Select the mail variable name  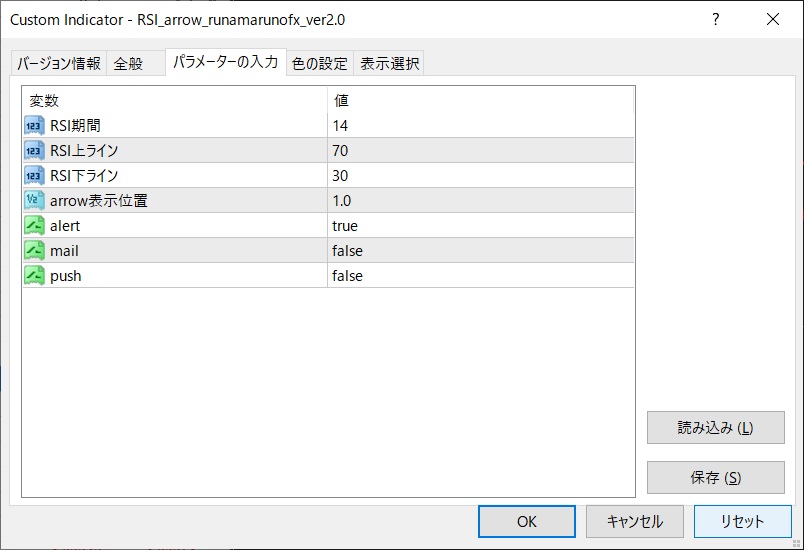64,251
